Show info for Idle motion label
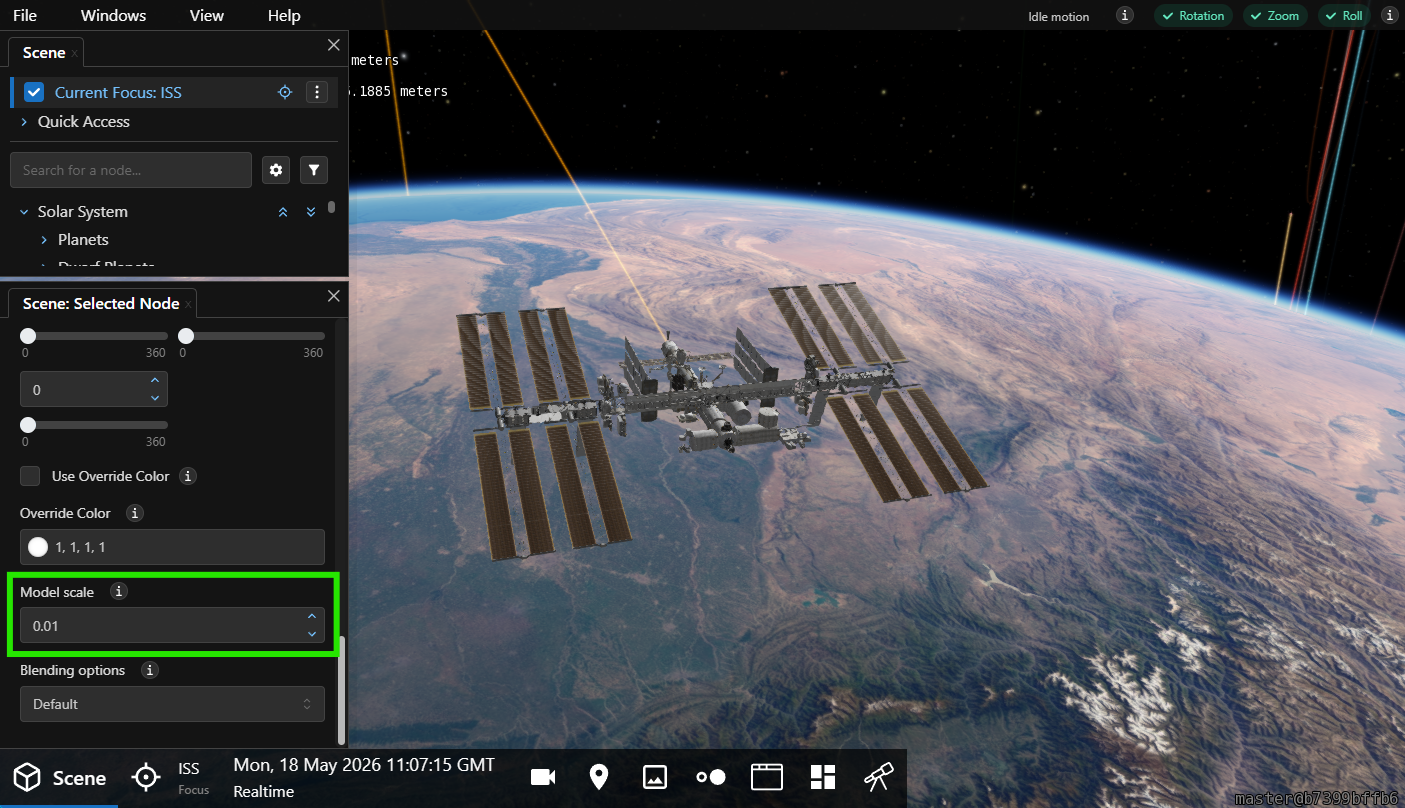The height and width of the screenshot is (808, 1405). click(x=1125, y=16)
